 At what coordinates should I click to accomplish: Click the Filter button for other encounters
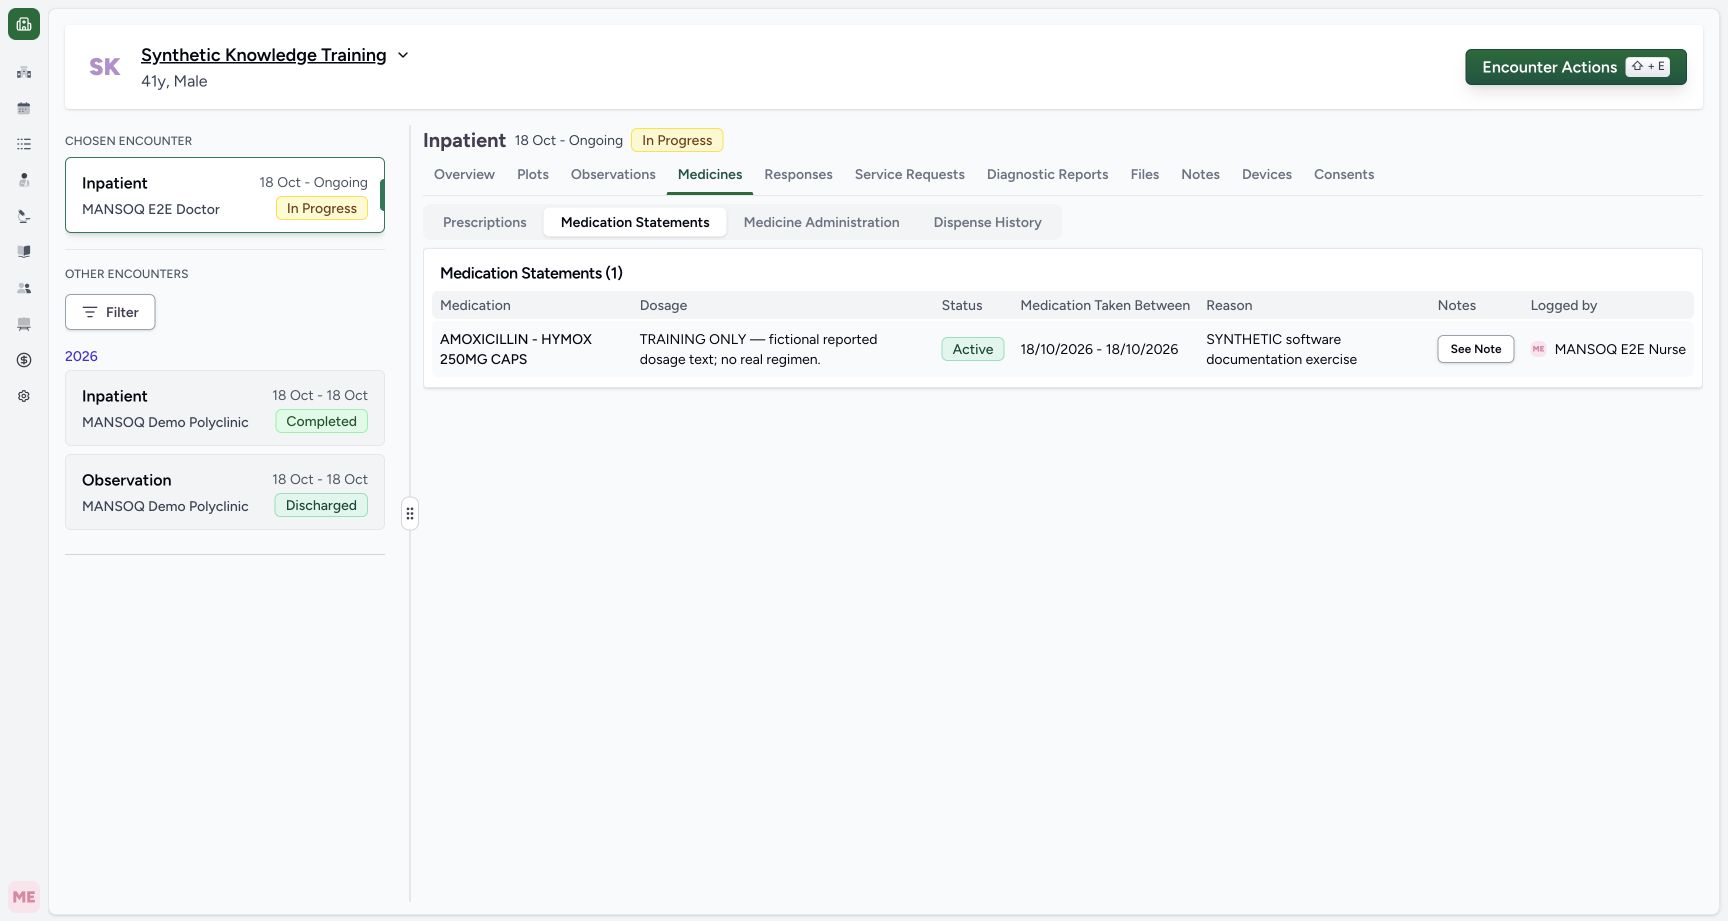click(110, 312)
